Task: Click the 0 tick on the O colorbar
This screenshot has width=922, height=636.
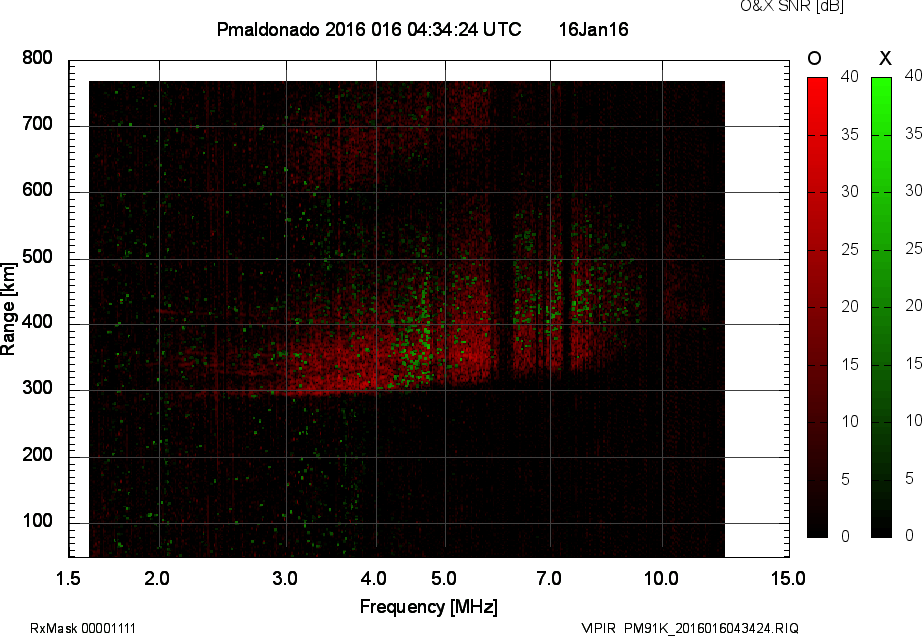Action: click(846, 536)
